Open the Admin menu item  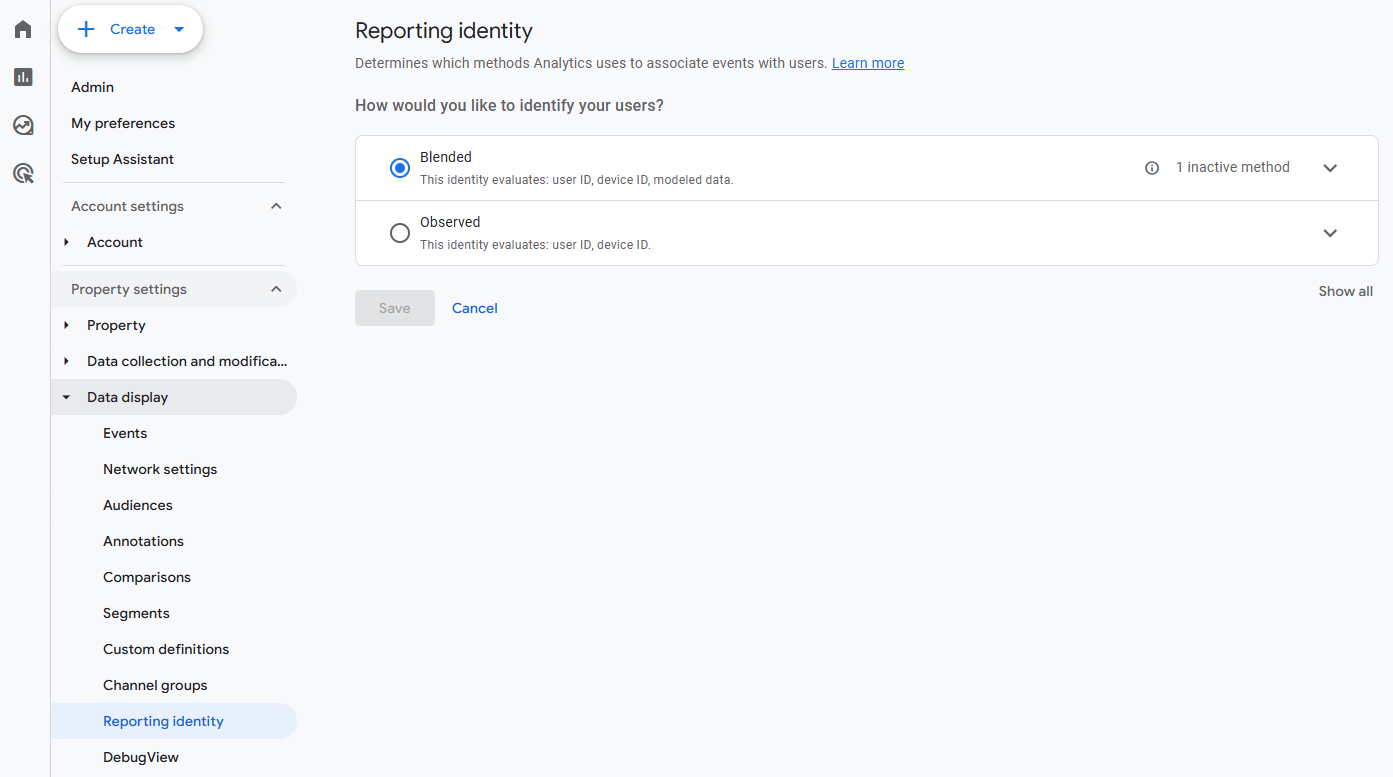coord(93,87)
